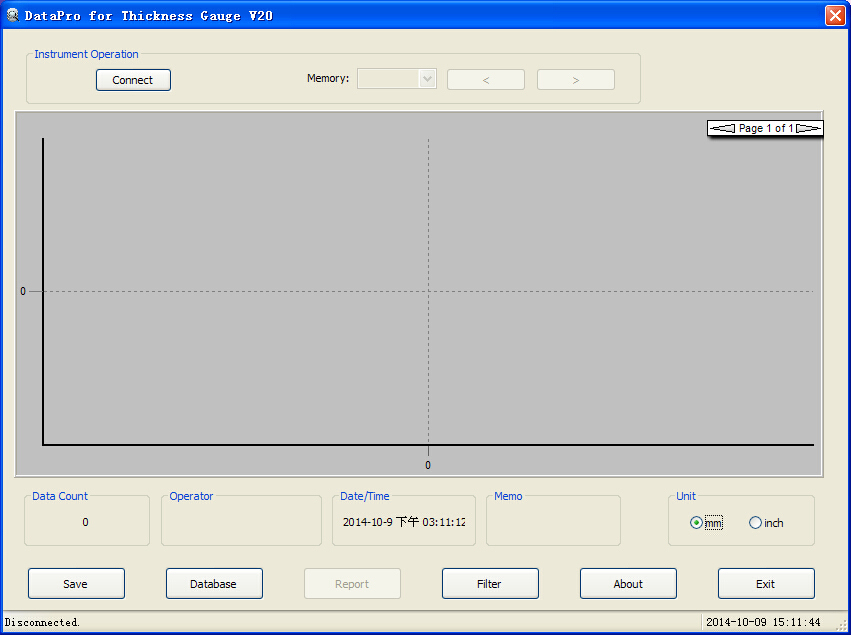
Task: Click the Connect button
Action: [x=133, y=80]
